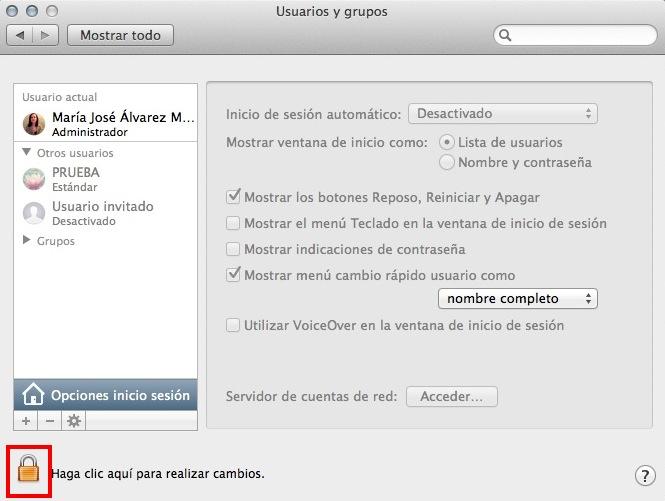Click the remove user minus button
665x501 pixels.
(x=50, y=421)
